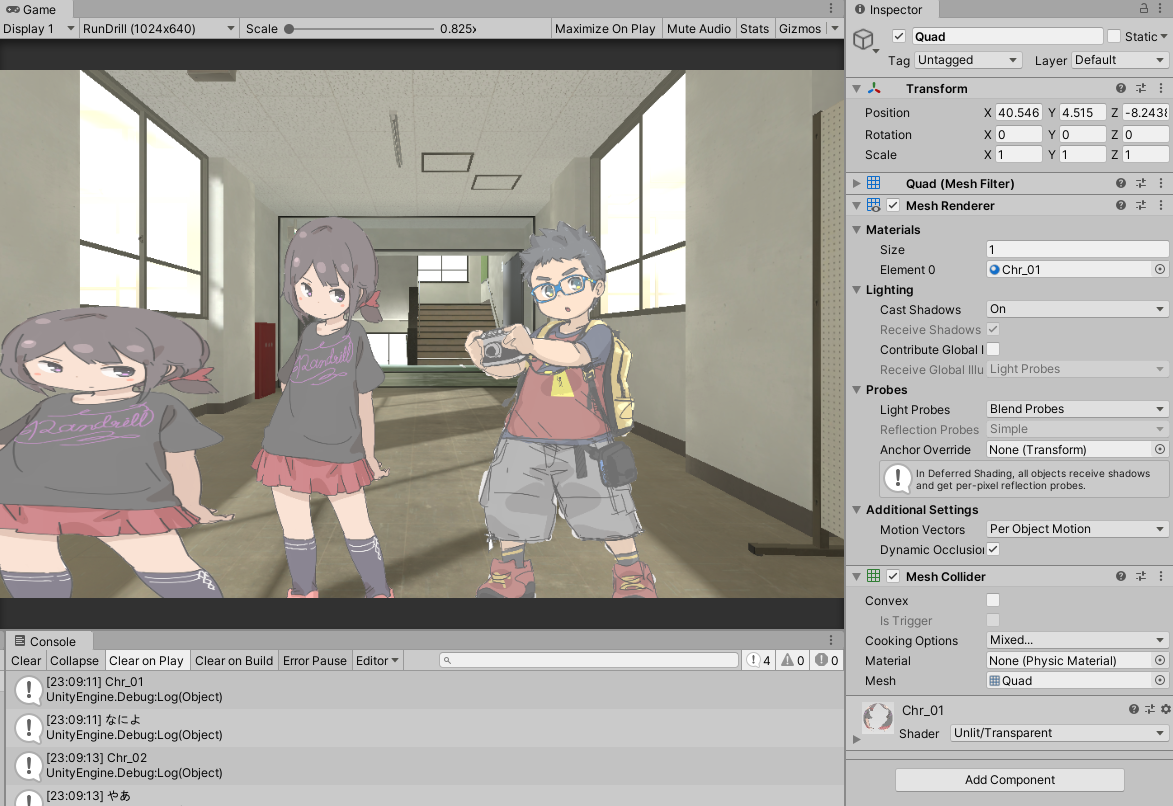Open Transform component help icon

click(1121, 88)
